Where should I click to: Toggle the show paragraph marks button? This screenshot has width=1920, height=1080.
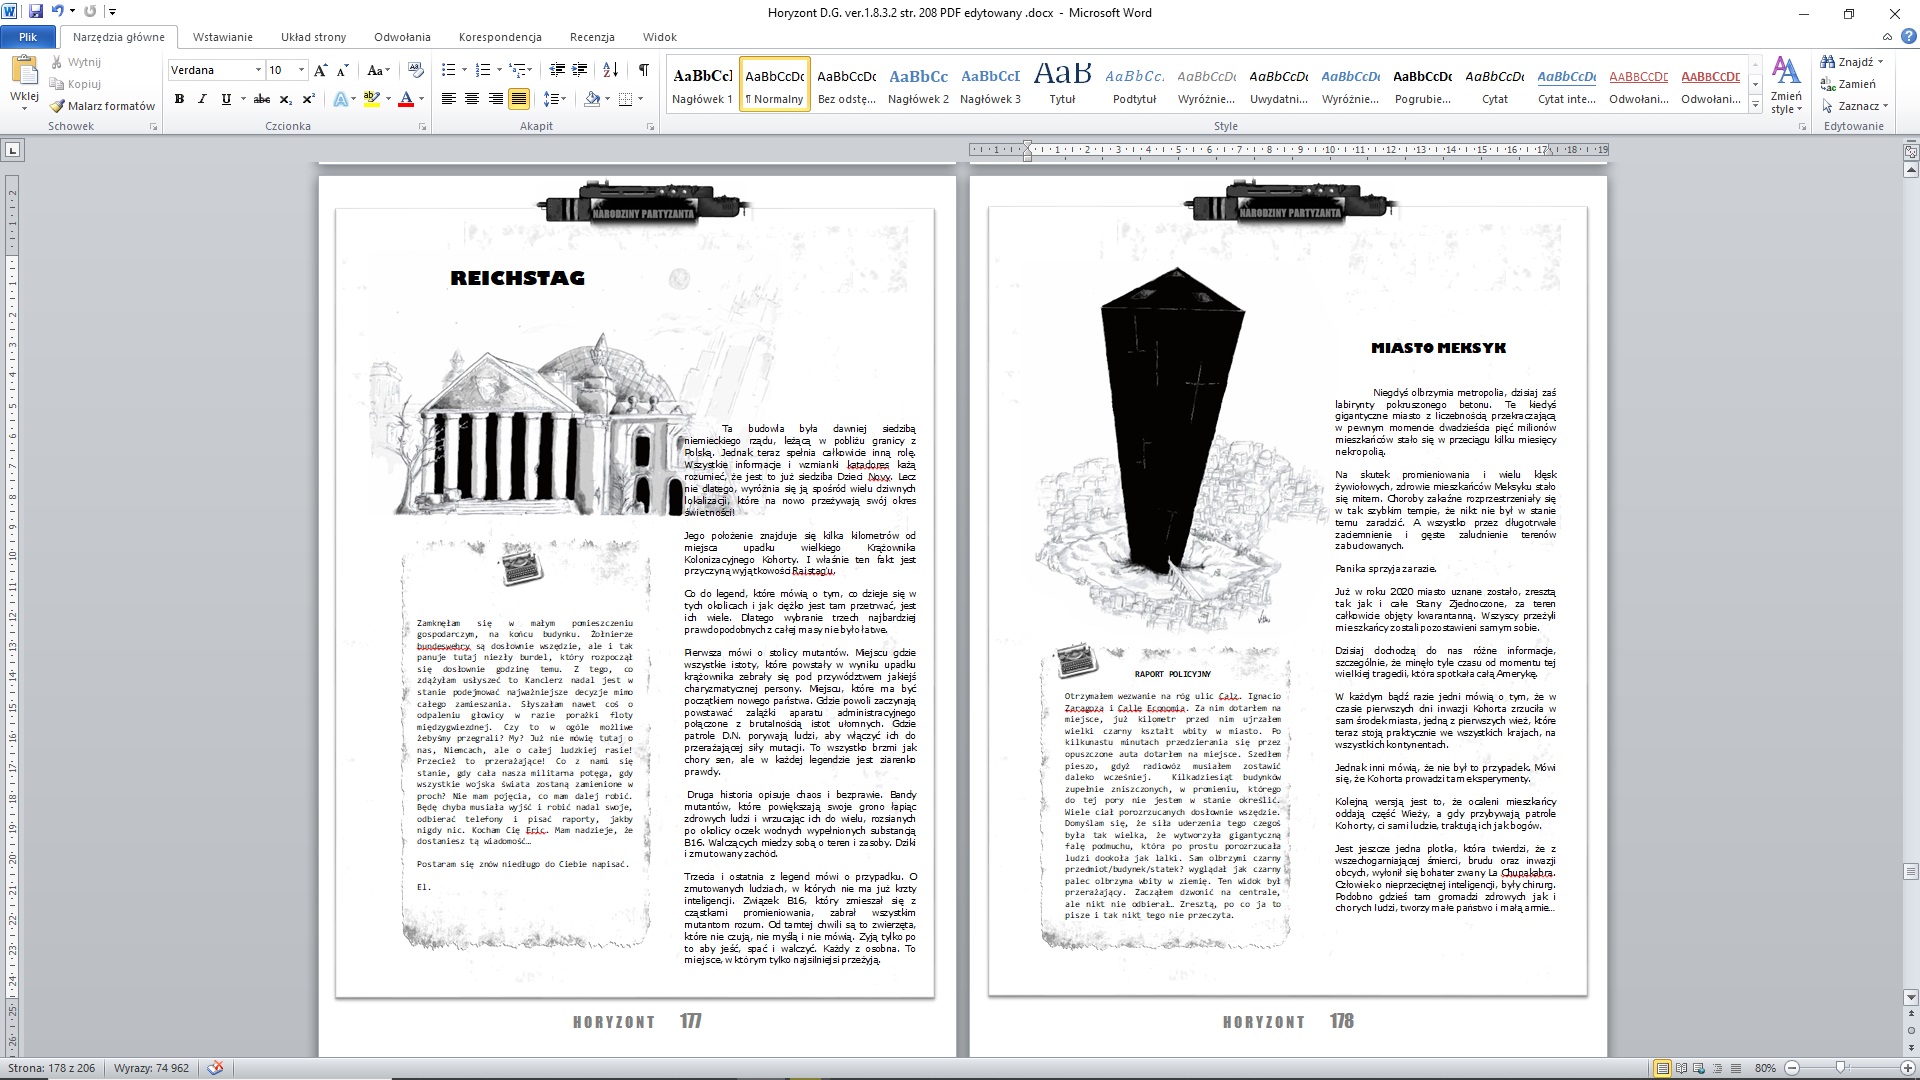tap(643, 70)
